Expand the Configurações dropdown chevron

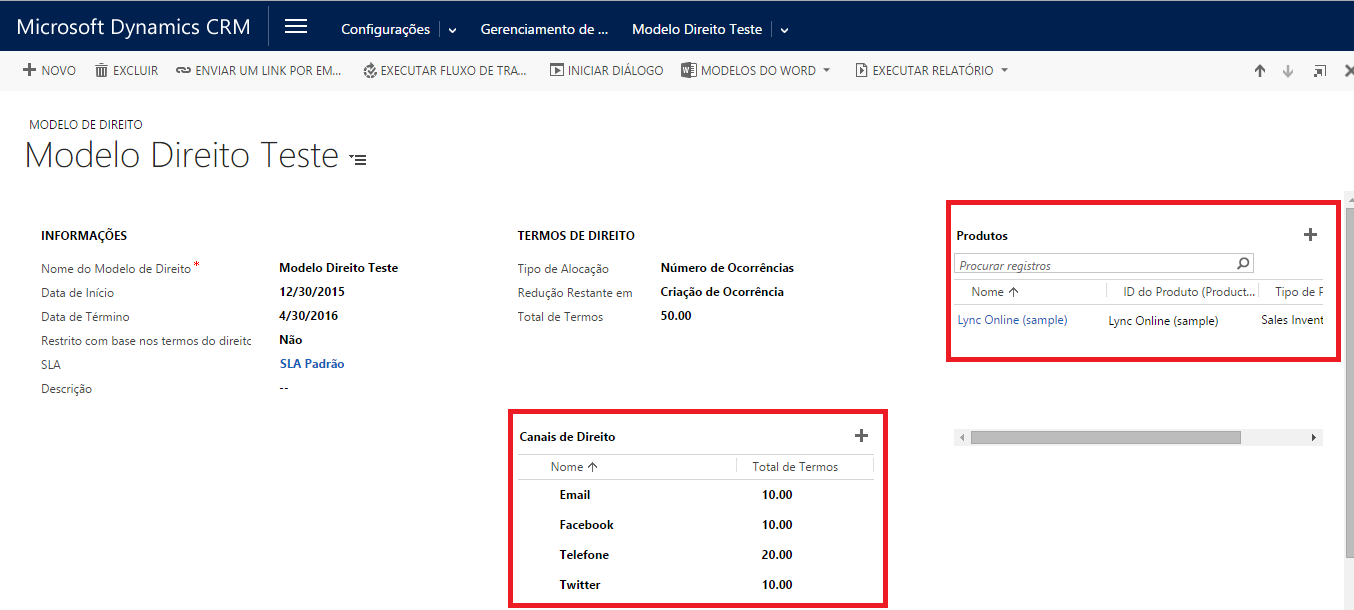(x=452, y=30)
